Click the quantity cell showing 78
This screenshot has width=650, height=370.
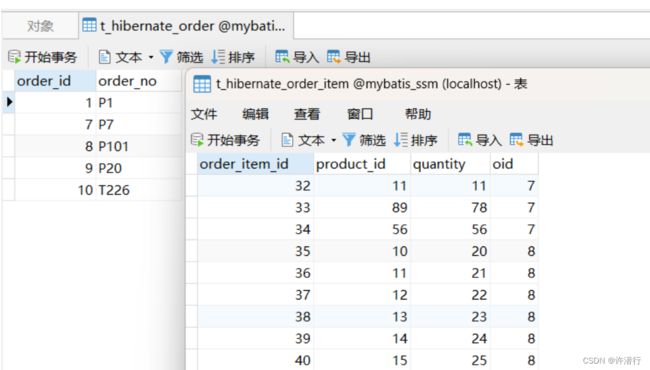click(x=450, y=208)
